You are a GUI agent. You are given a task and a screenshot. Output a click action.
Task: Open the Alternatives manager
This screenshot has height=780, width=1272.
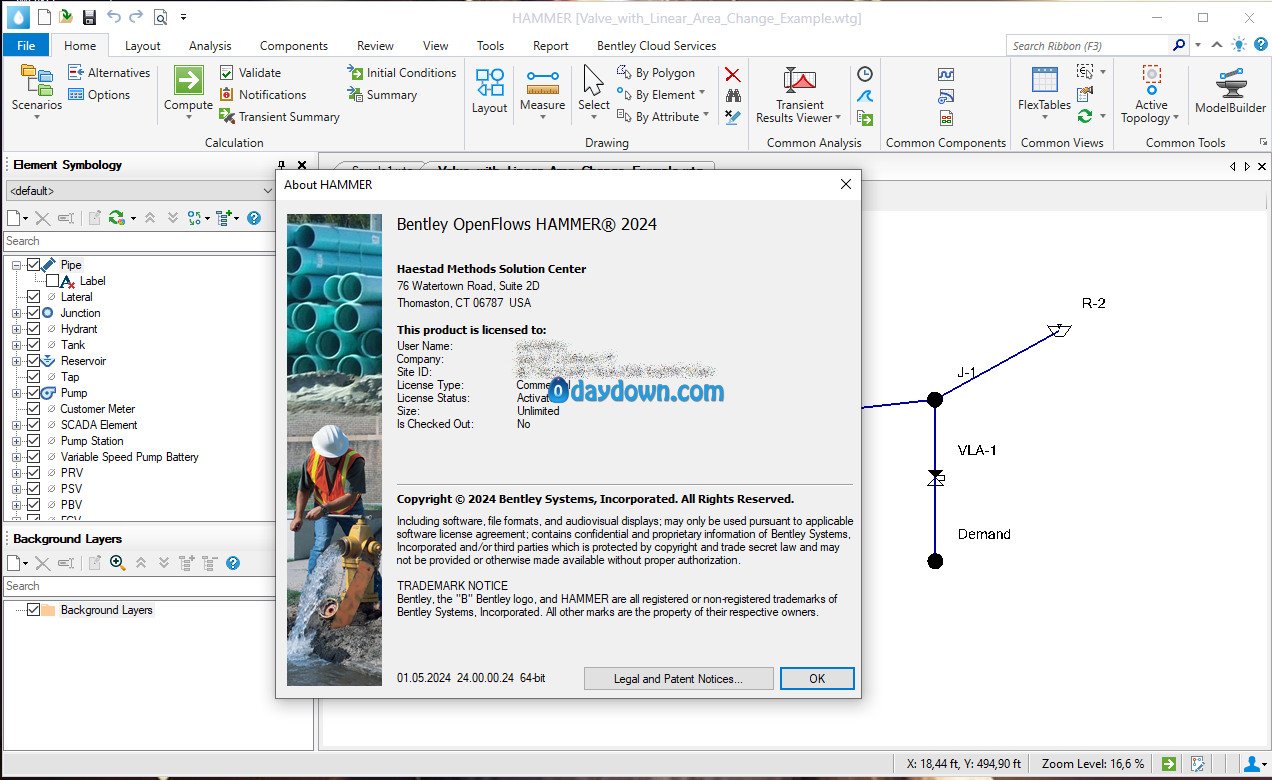[109, 73]
